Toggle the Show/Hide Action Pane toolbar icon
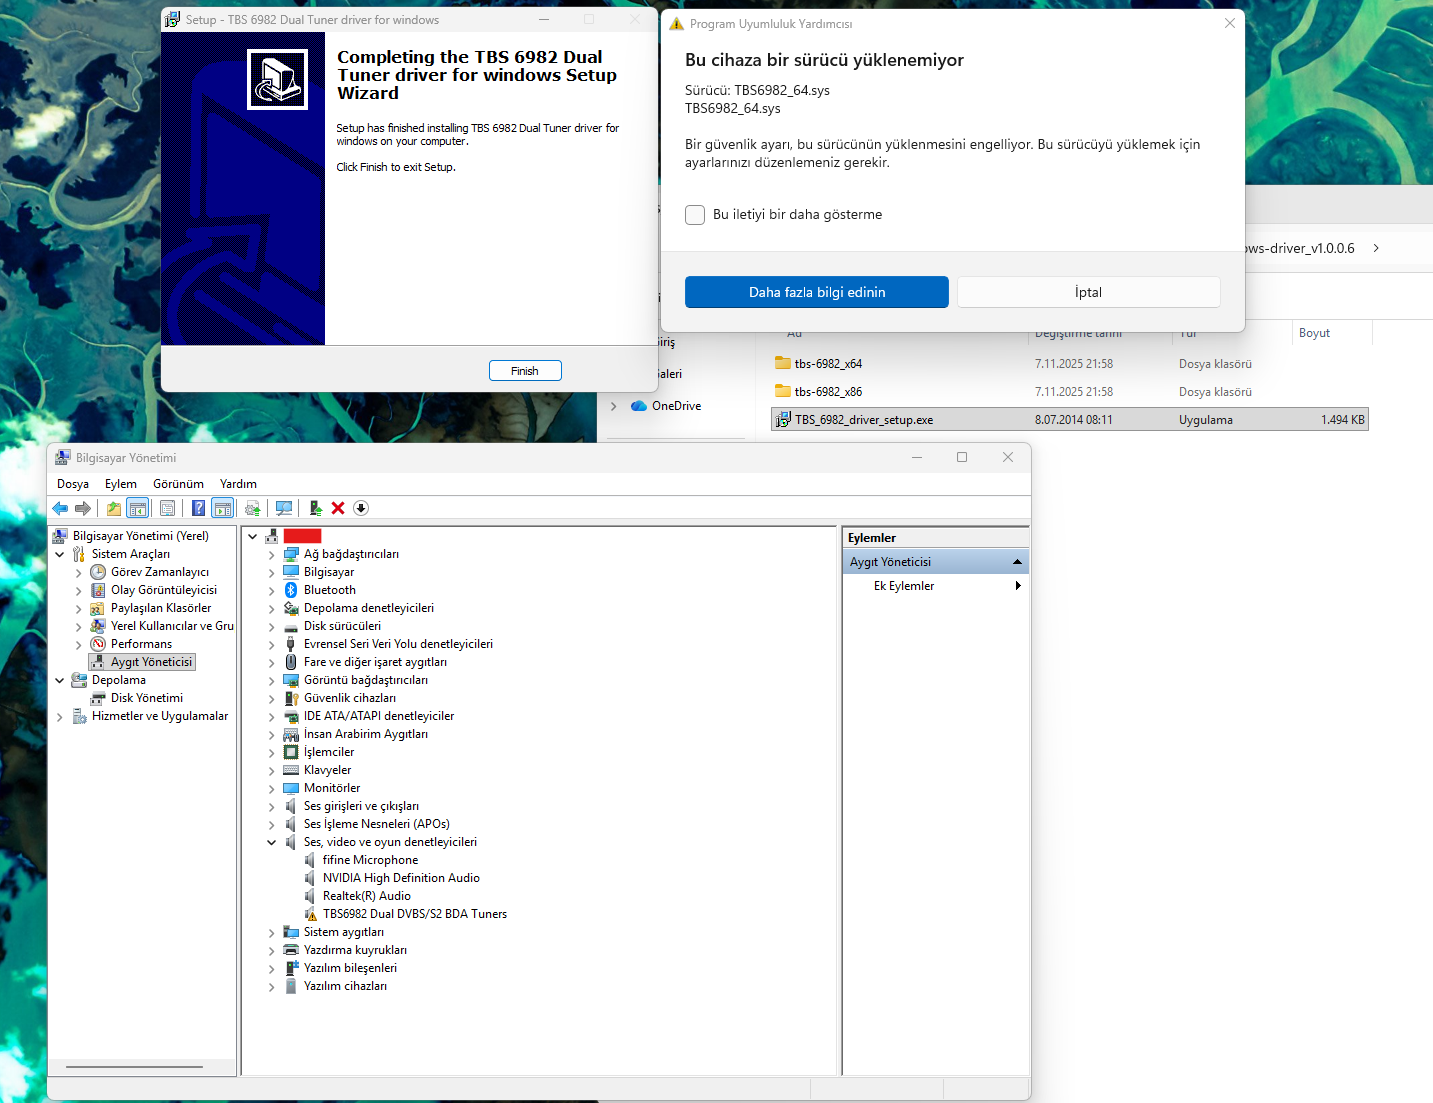Viewport: 1433px width, 1103px height. click(x=222, y=508)
